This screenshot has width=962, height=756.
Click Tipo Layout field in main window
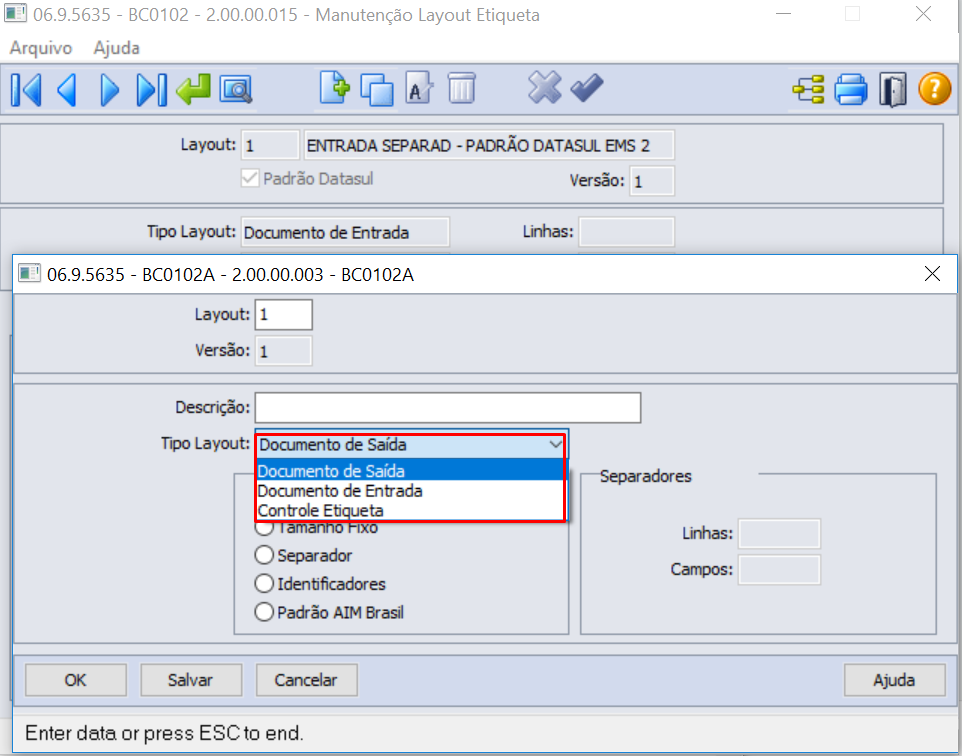(345, 232)
